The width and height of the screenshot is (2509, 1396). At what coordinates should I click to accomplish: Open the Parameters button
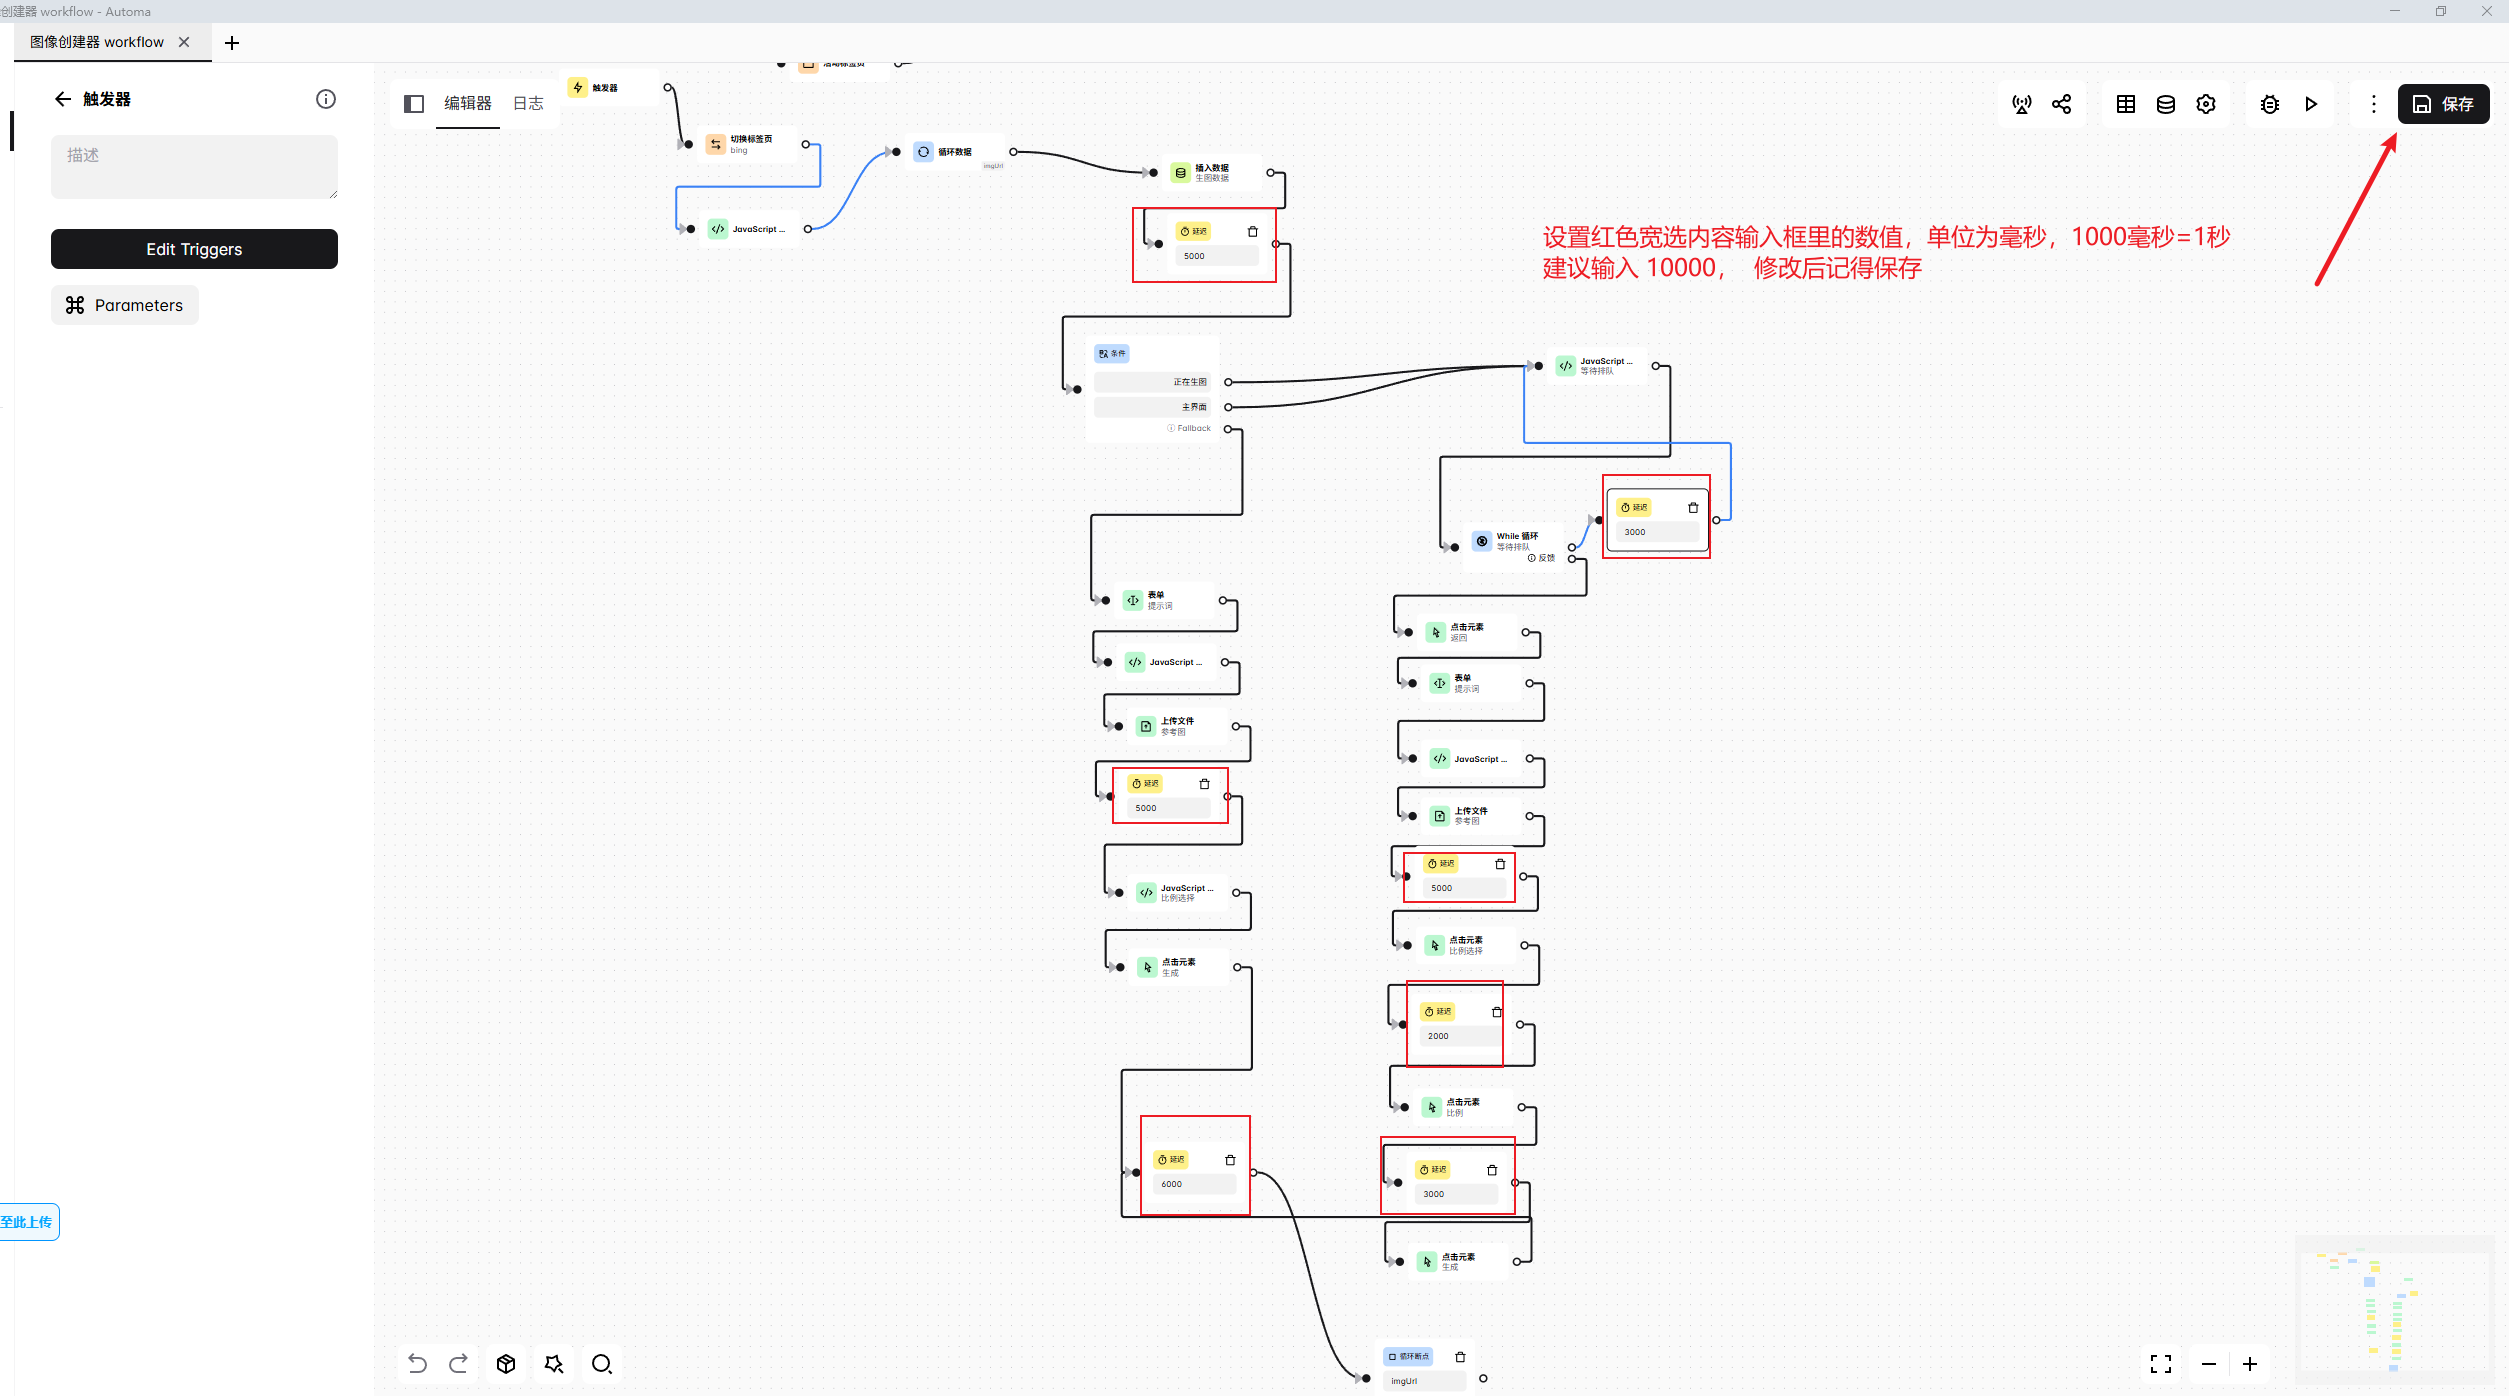tap(125, 305)
